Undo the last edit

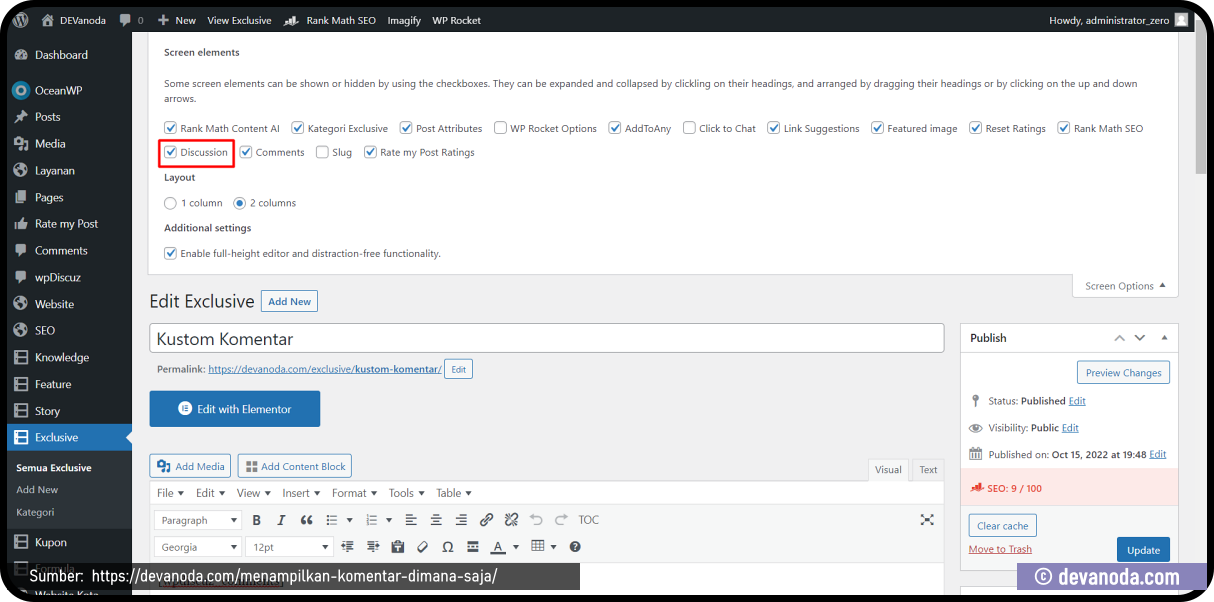pos(536,520)
